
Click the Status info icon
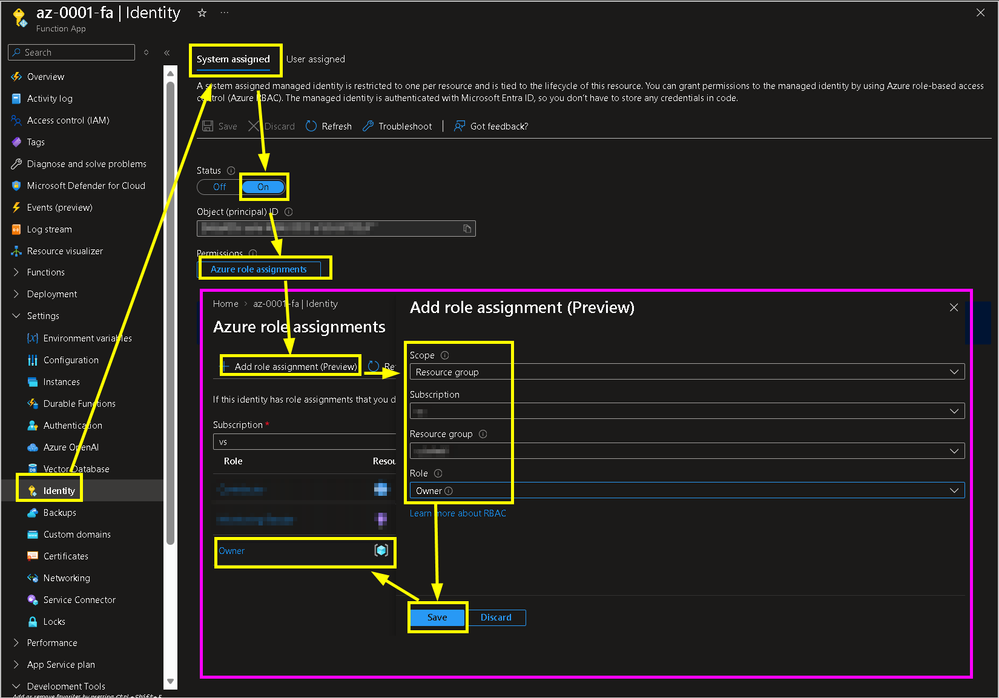pyautogui.click(x=231, y=171)
